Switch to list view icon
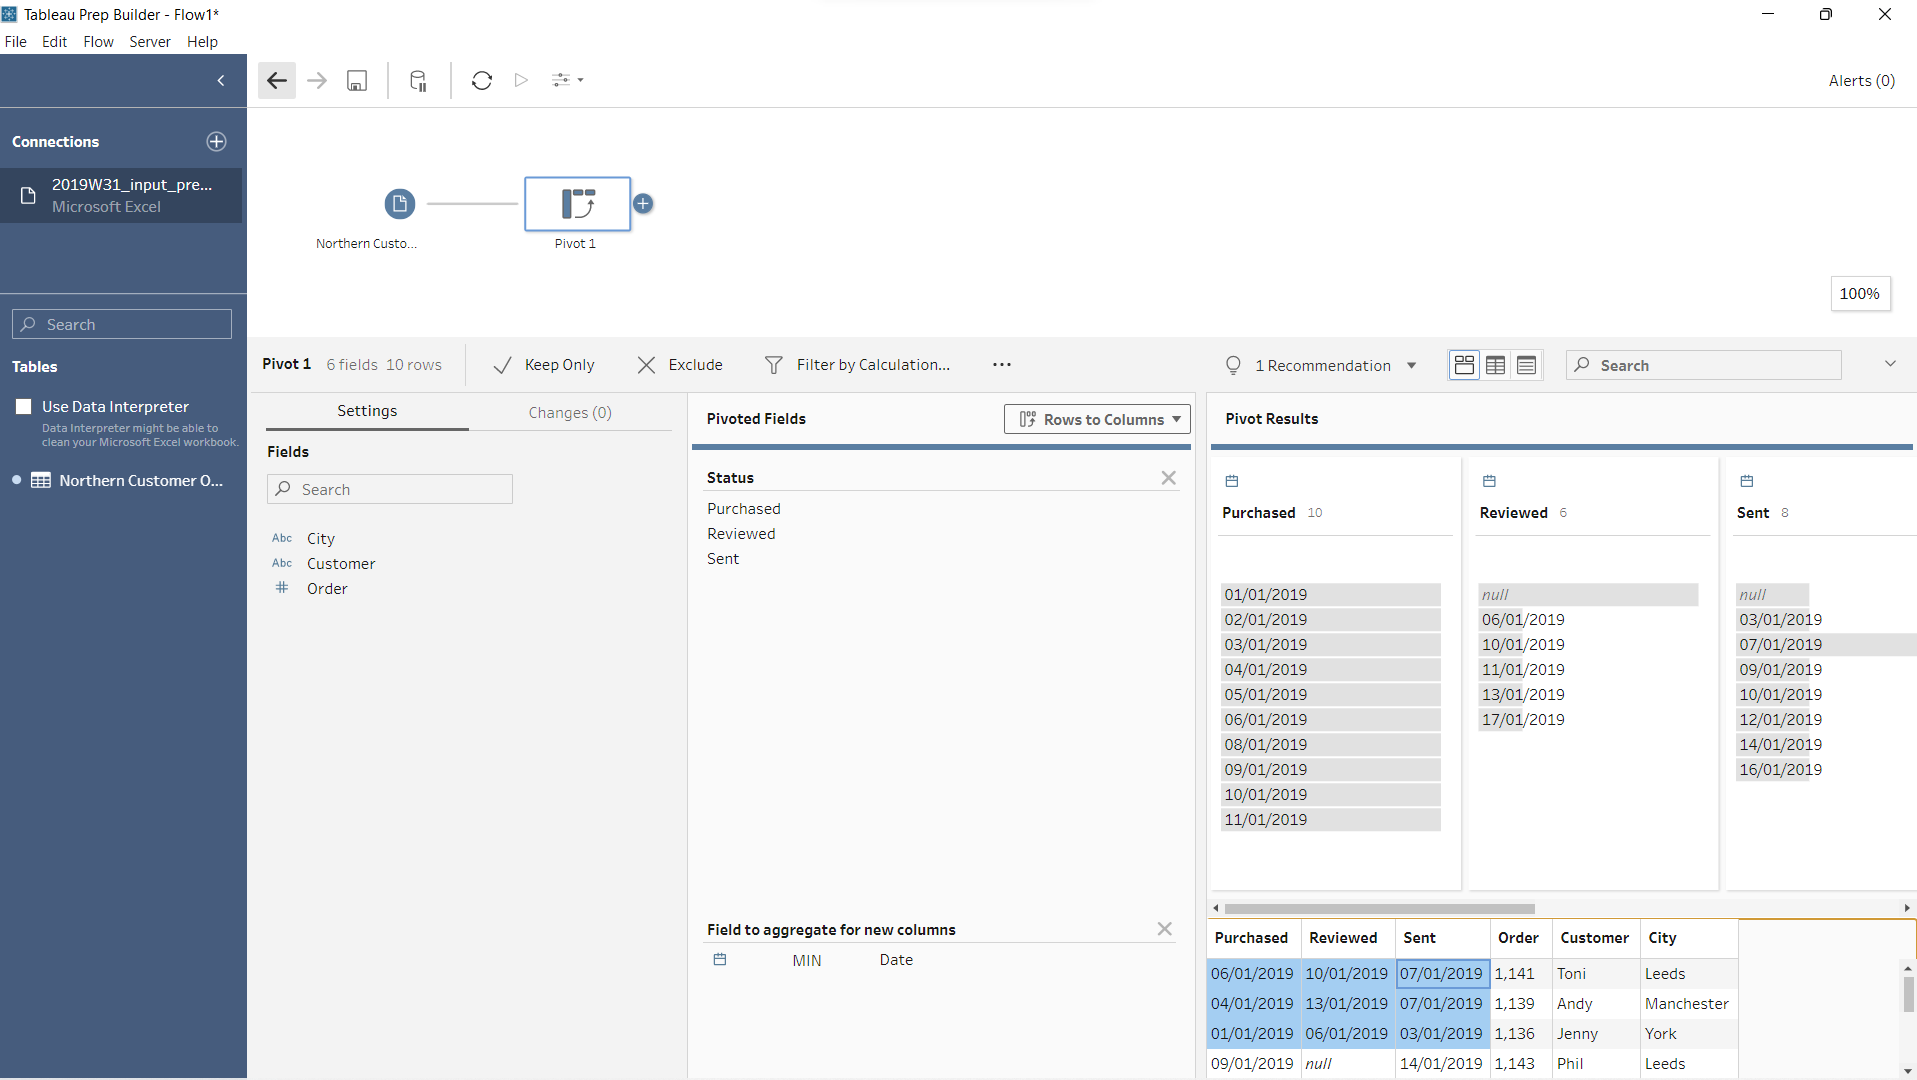Viewport: 1917px width, 1080px height. point(1526,366)
